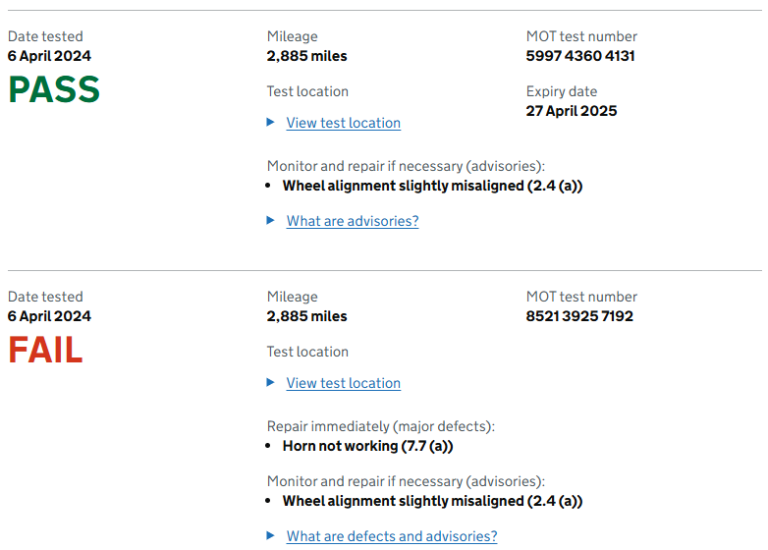Image resolution: width=768 pixels, height=550 pixels.
Task: Select MOT test number 5997 4360 4131
Action: [x=580, y=56]
